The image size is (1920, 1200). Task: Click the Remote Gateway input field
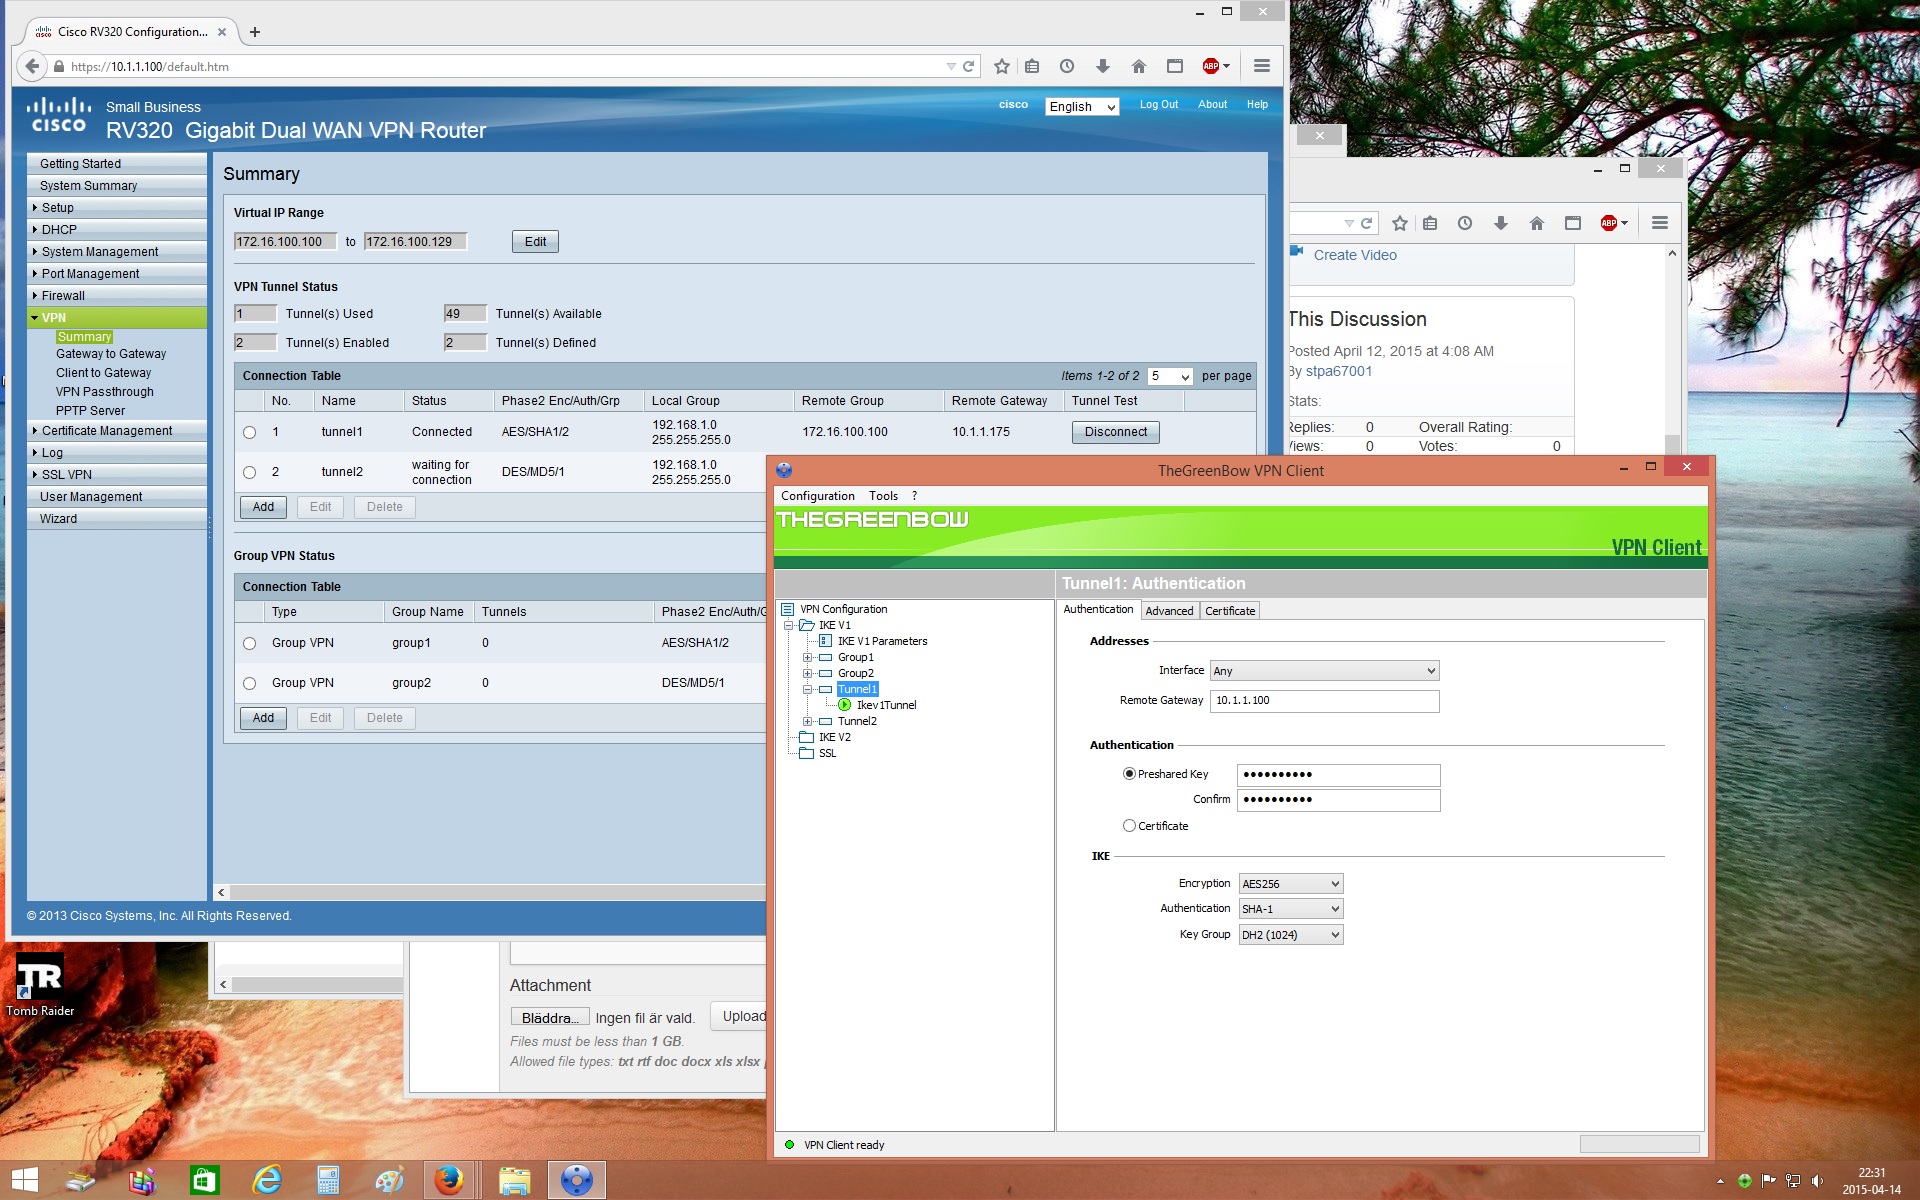tap(1325, 701)
